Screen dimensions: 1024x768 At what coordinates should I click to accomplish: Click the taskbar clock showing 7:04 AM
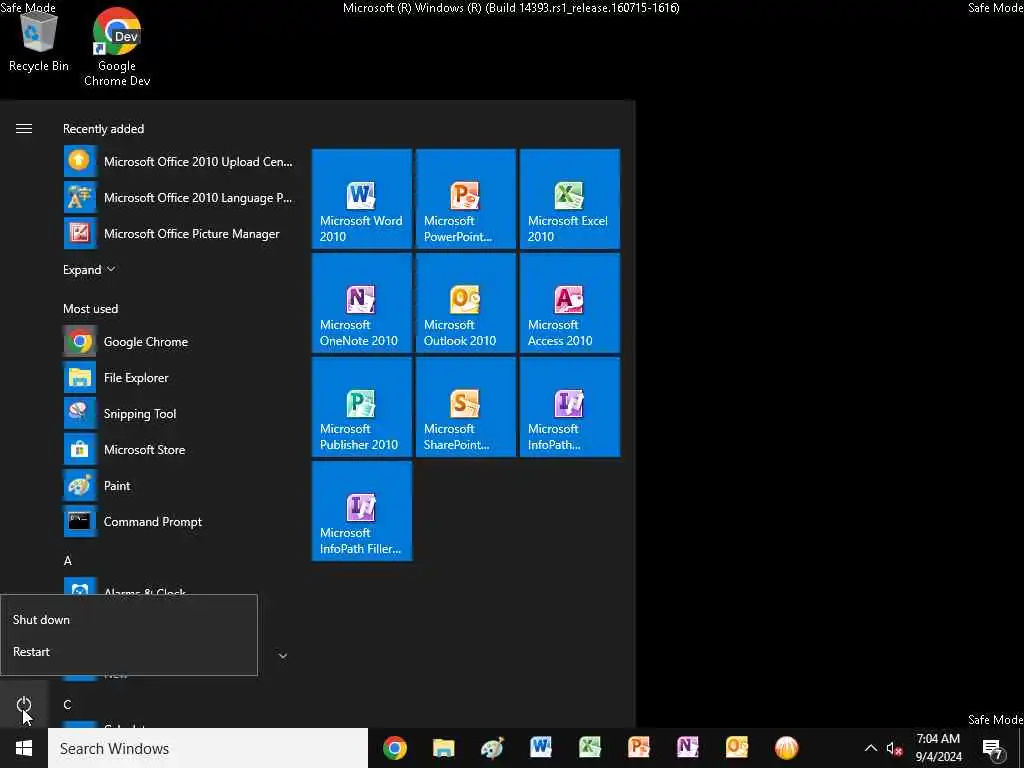coord(938,748)
